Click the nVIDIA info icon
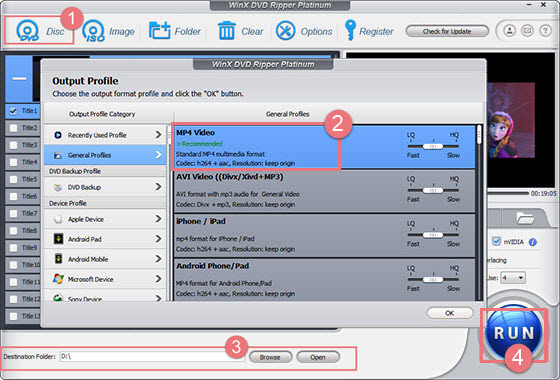The height and width of the screenshot is (380, 560). tap(532, 242)
